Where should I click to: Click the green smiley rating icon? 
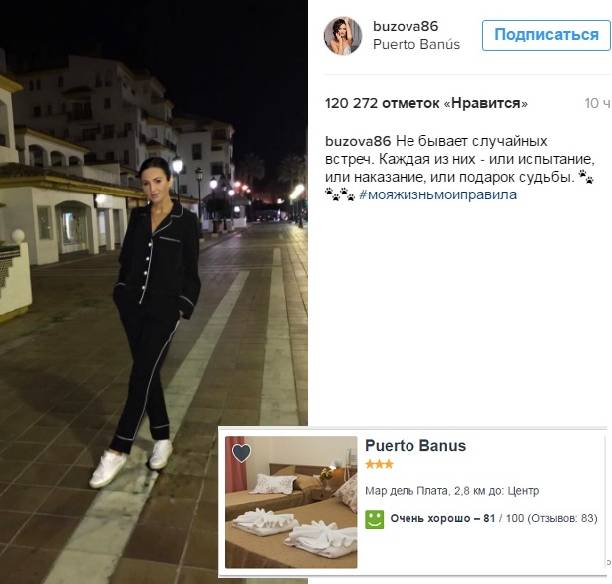pos(374,519)
